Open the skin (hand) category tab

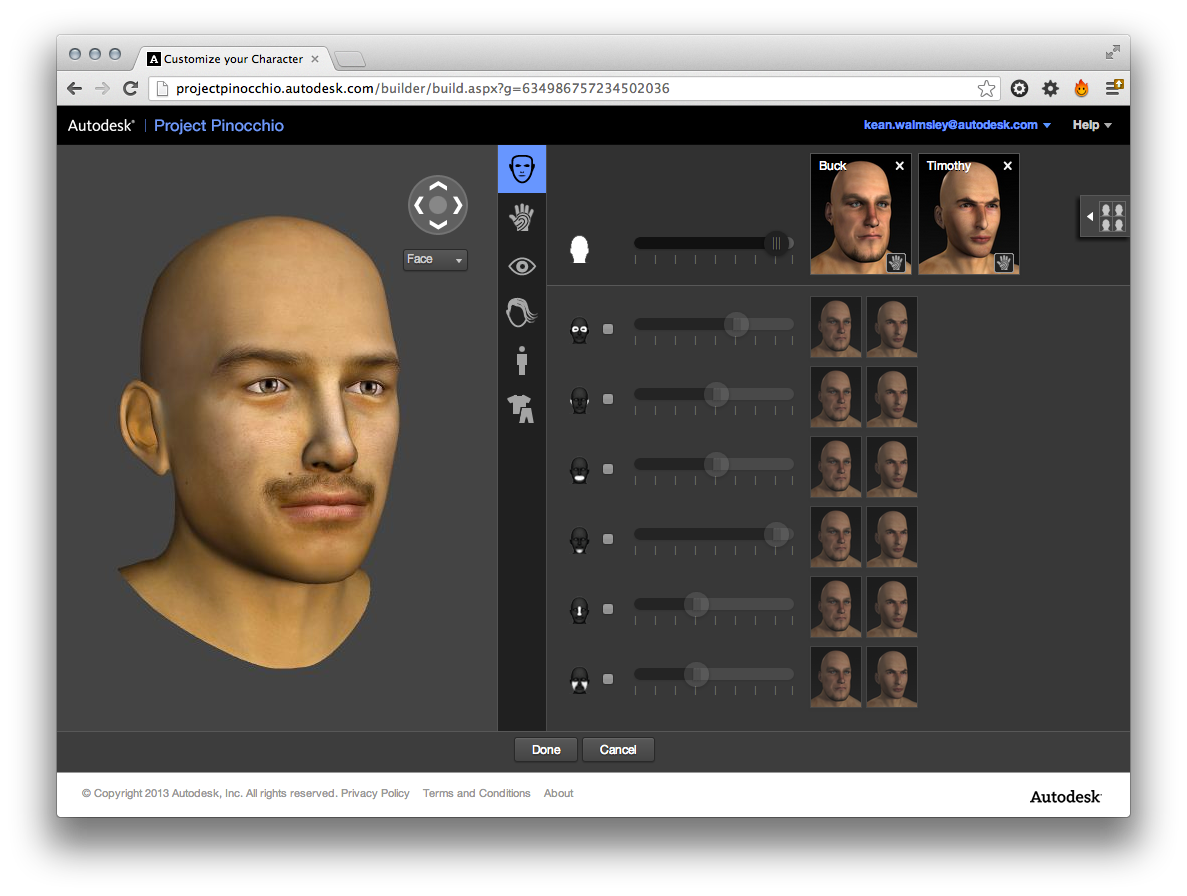coord(521,217)
